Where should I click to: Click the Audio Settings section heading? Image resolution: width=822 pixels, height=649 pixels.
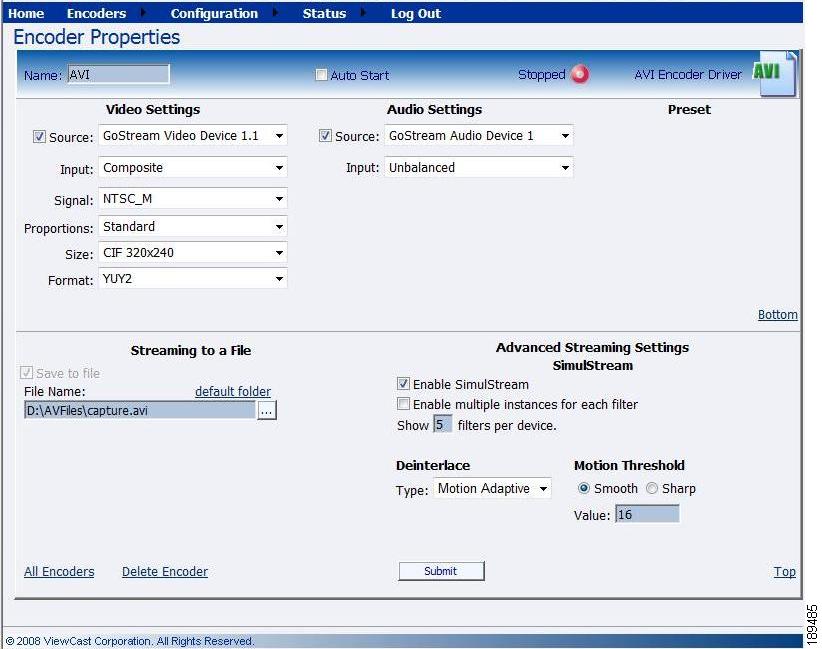434,110
